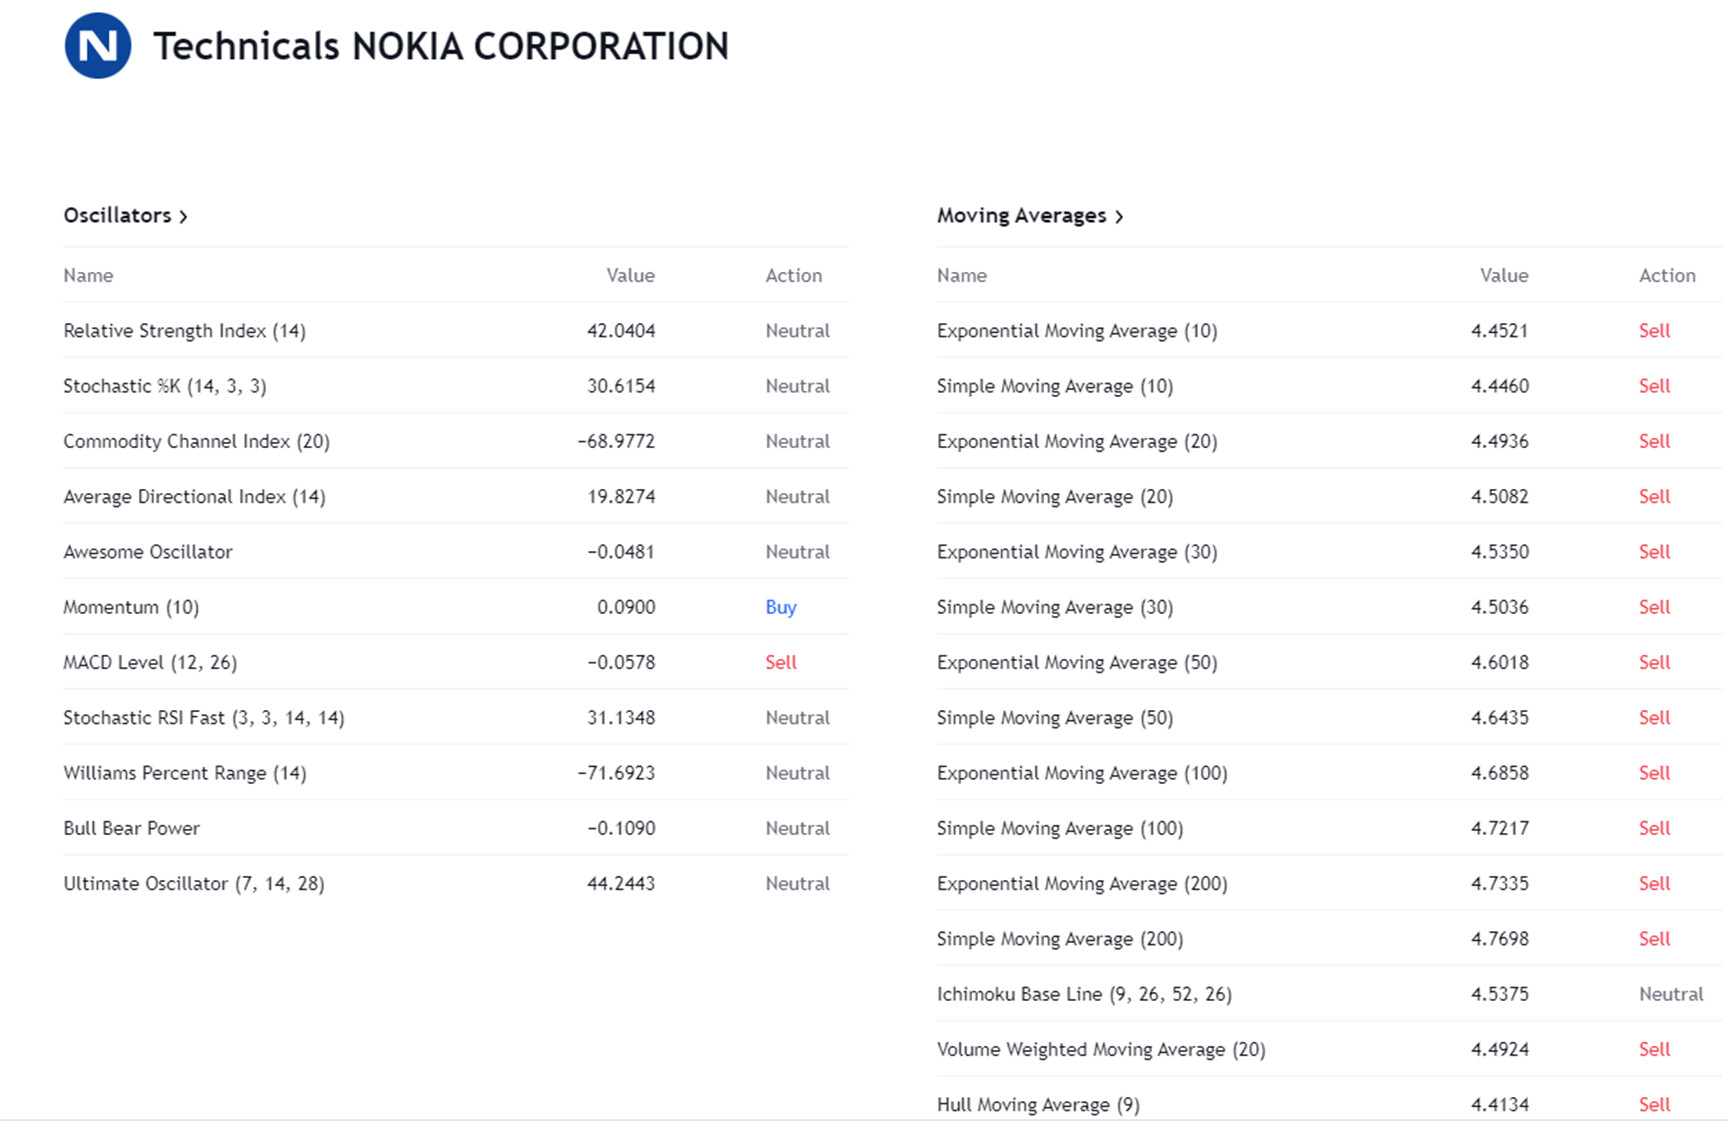Select Simple Moving Average (200) row name
This screenshot has width=1728, height=1125.
coord(1060,939)
